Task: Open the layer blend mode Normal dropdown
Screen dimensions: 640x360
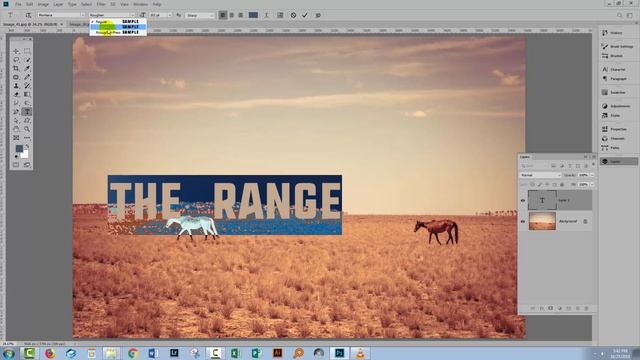Action: click(x=540, y=175)
